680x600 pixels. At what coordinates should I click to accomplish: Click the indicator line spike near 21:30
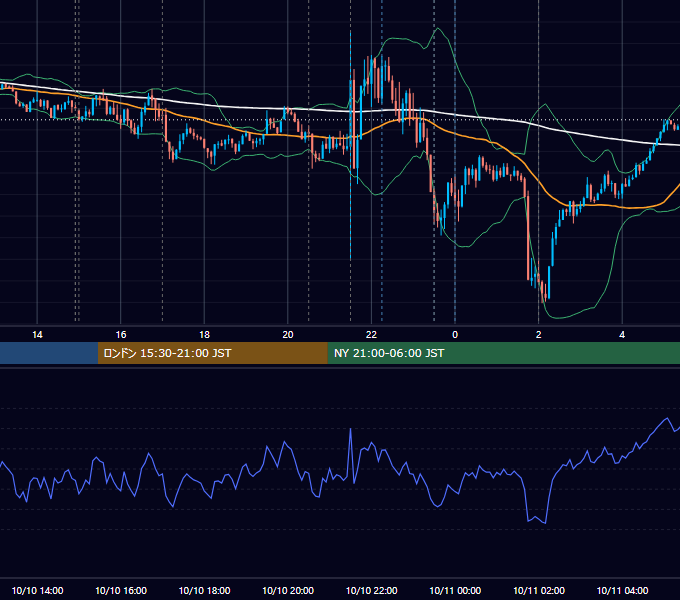(x=350, y=429)
